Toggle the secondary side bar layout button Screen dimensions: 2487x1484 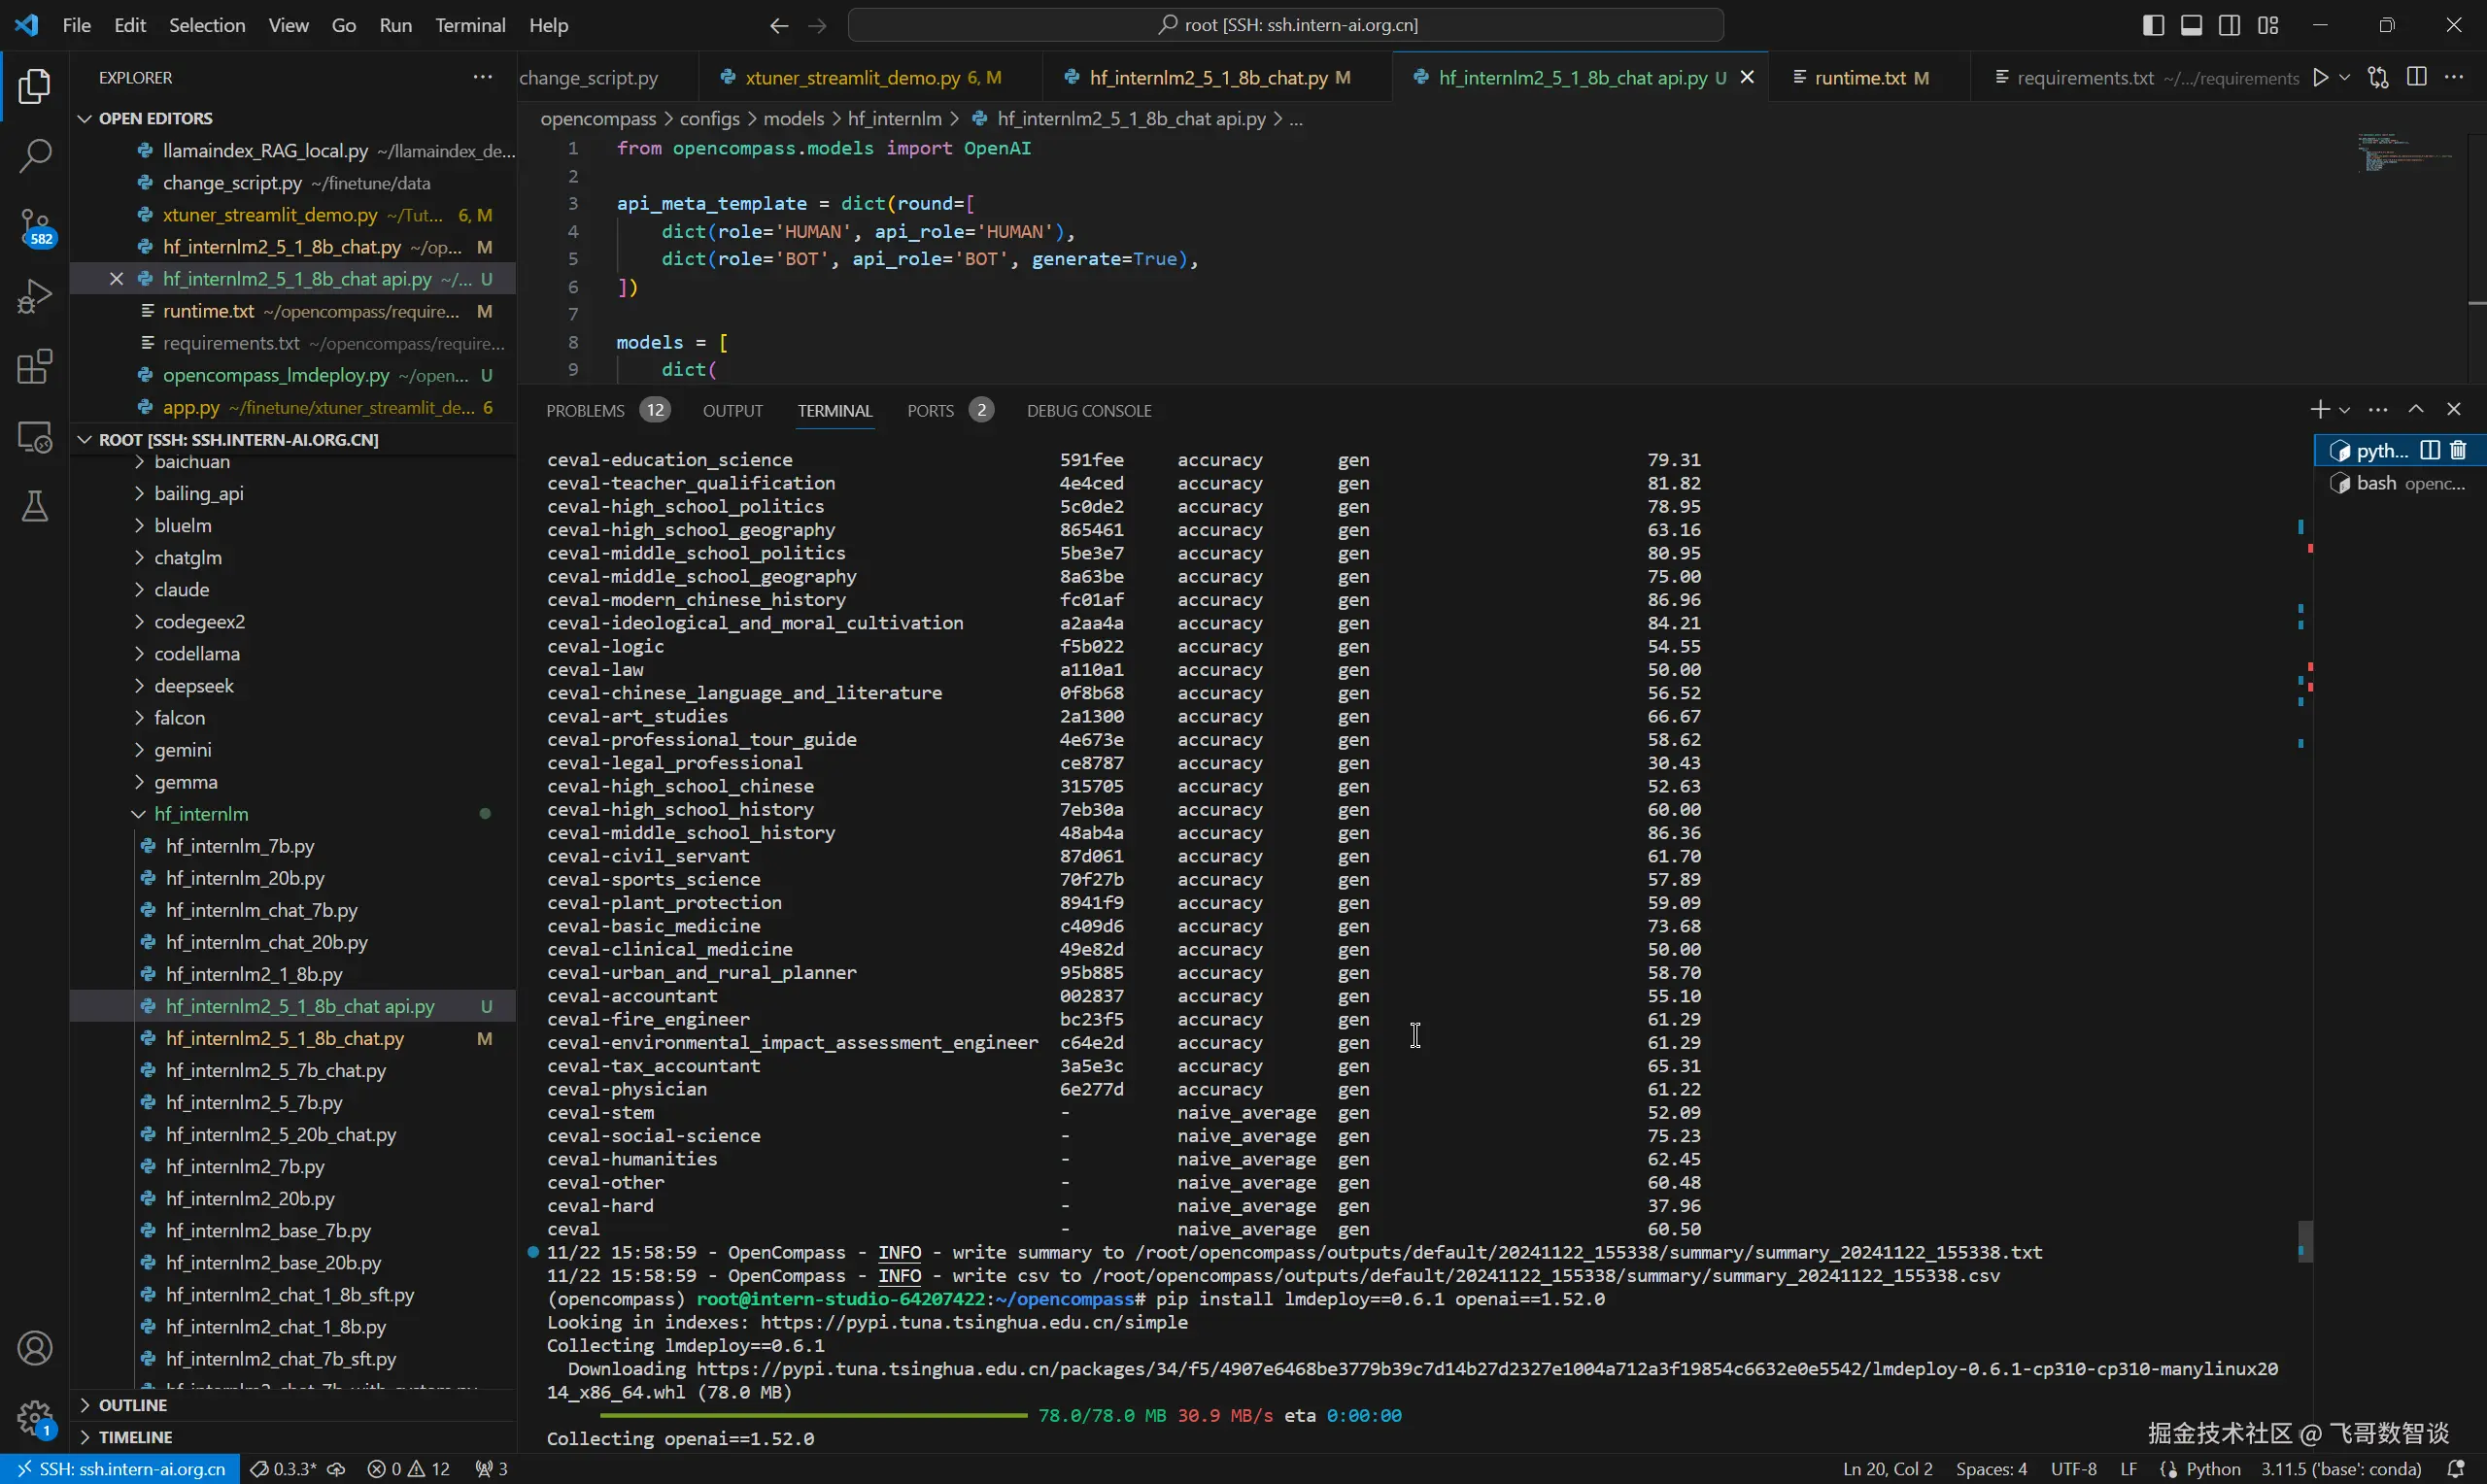coord(2229,25)
